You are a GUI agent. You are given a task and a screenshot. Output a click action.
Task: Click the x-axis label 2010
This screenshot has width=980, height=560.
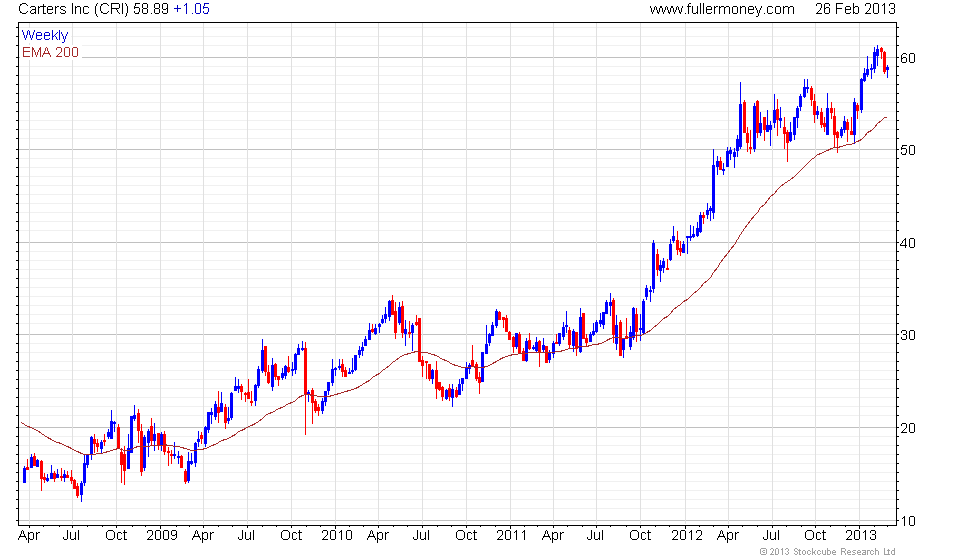pos(337,536)
